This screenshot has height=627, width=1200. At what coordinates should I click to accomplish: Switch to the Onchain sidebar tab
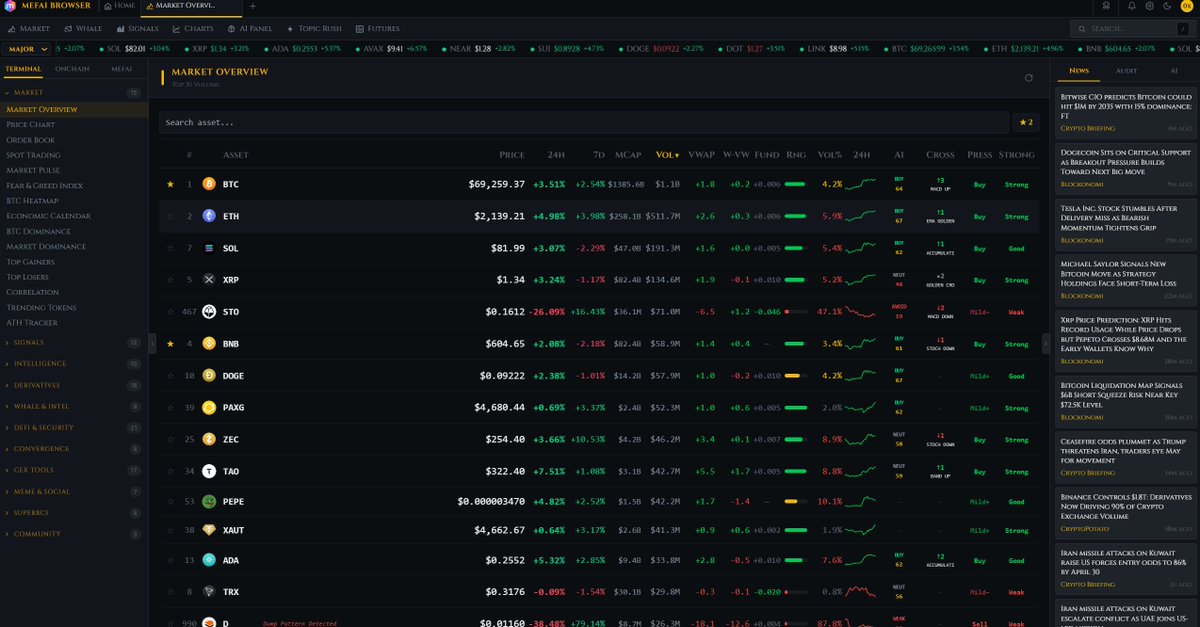[72, 69]
